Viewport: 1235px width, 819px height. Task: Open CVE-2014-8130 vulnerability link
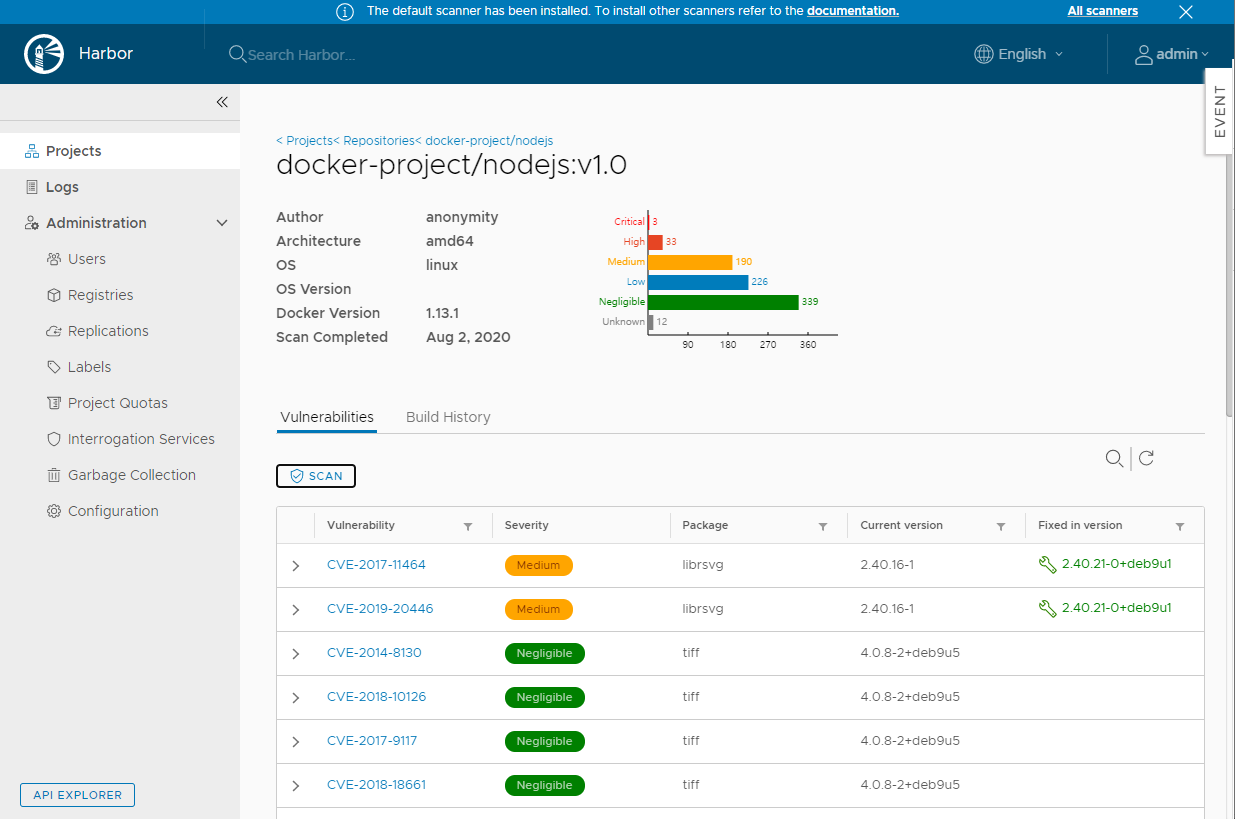point(374,653)
